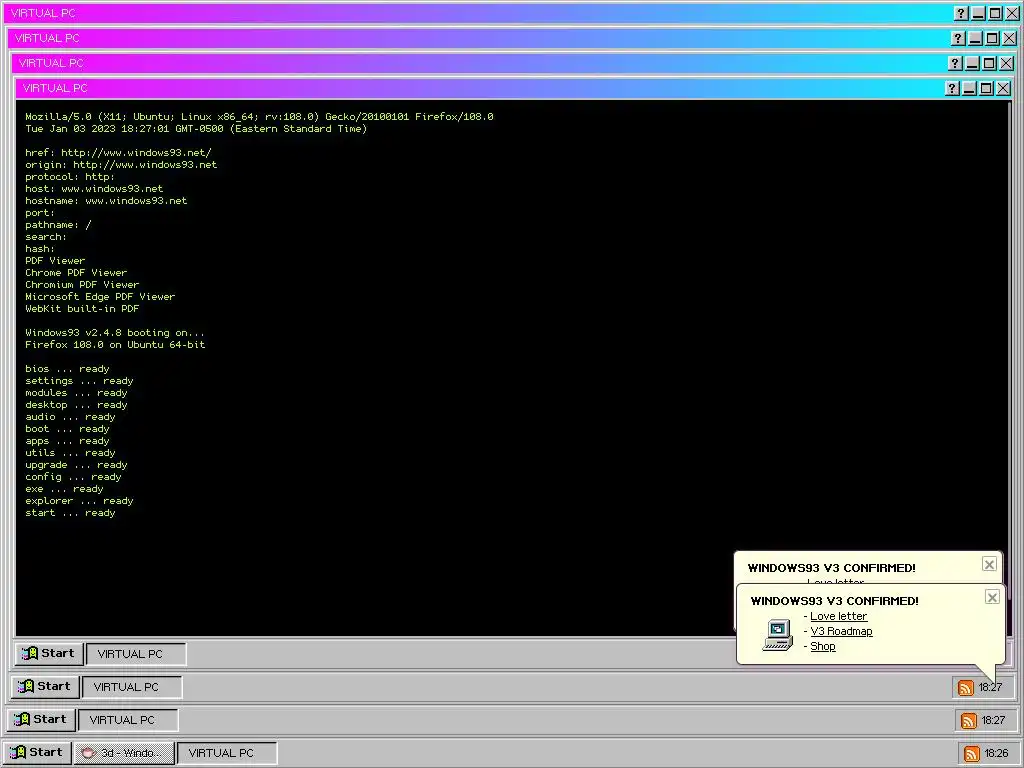The height and width of the screenshot is (768, 1024).
Task: Open the 'Love letter' link in the popup
Action: 839,616
